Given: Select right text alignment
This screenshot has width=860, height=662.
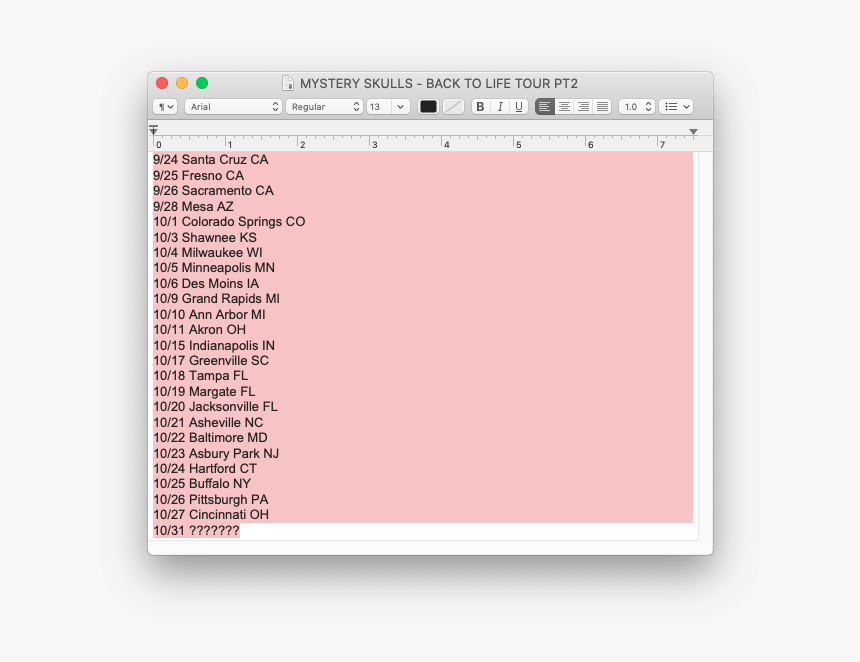Looking at the screenshot, I should [583, 106].
